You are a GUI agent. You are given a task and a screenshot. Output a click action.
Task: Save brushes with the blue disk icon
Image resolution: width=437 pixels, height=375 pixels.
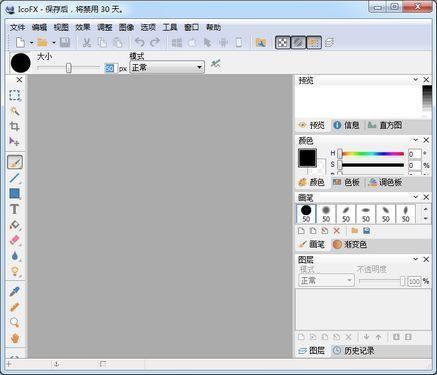(x=366, y=231)
